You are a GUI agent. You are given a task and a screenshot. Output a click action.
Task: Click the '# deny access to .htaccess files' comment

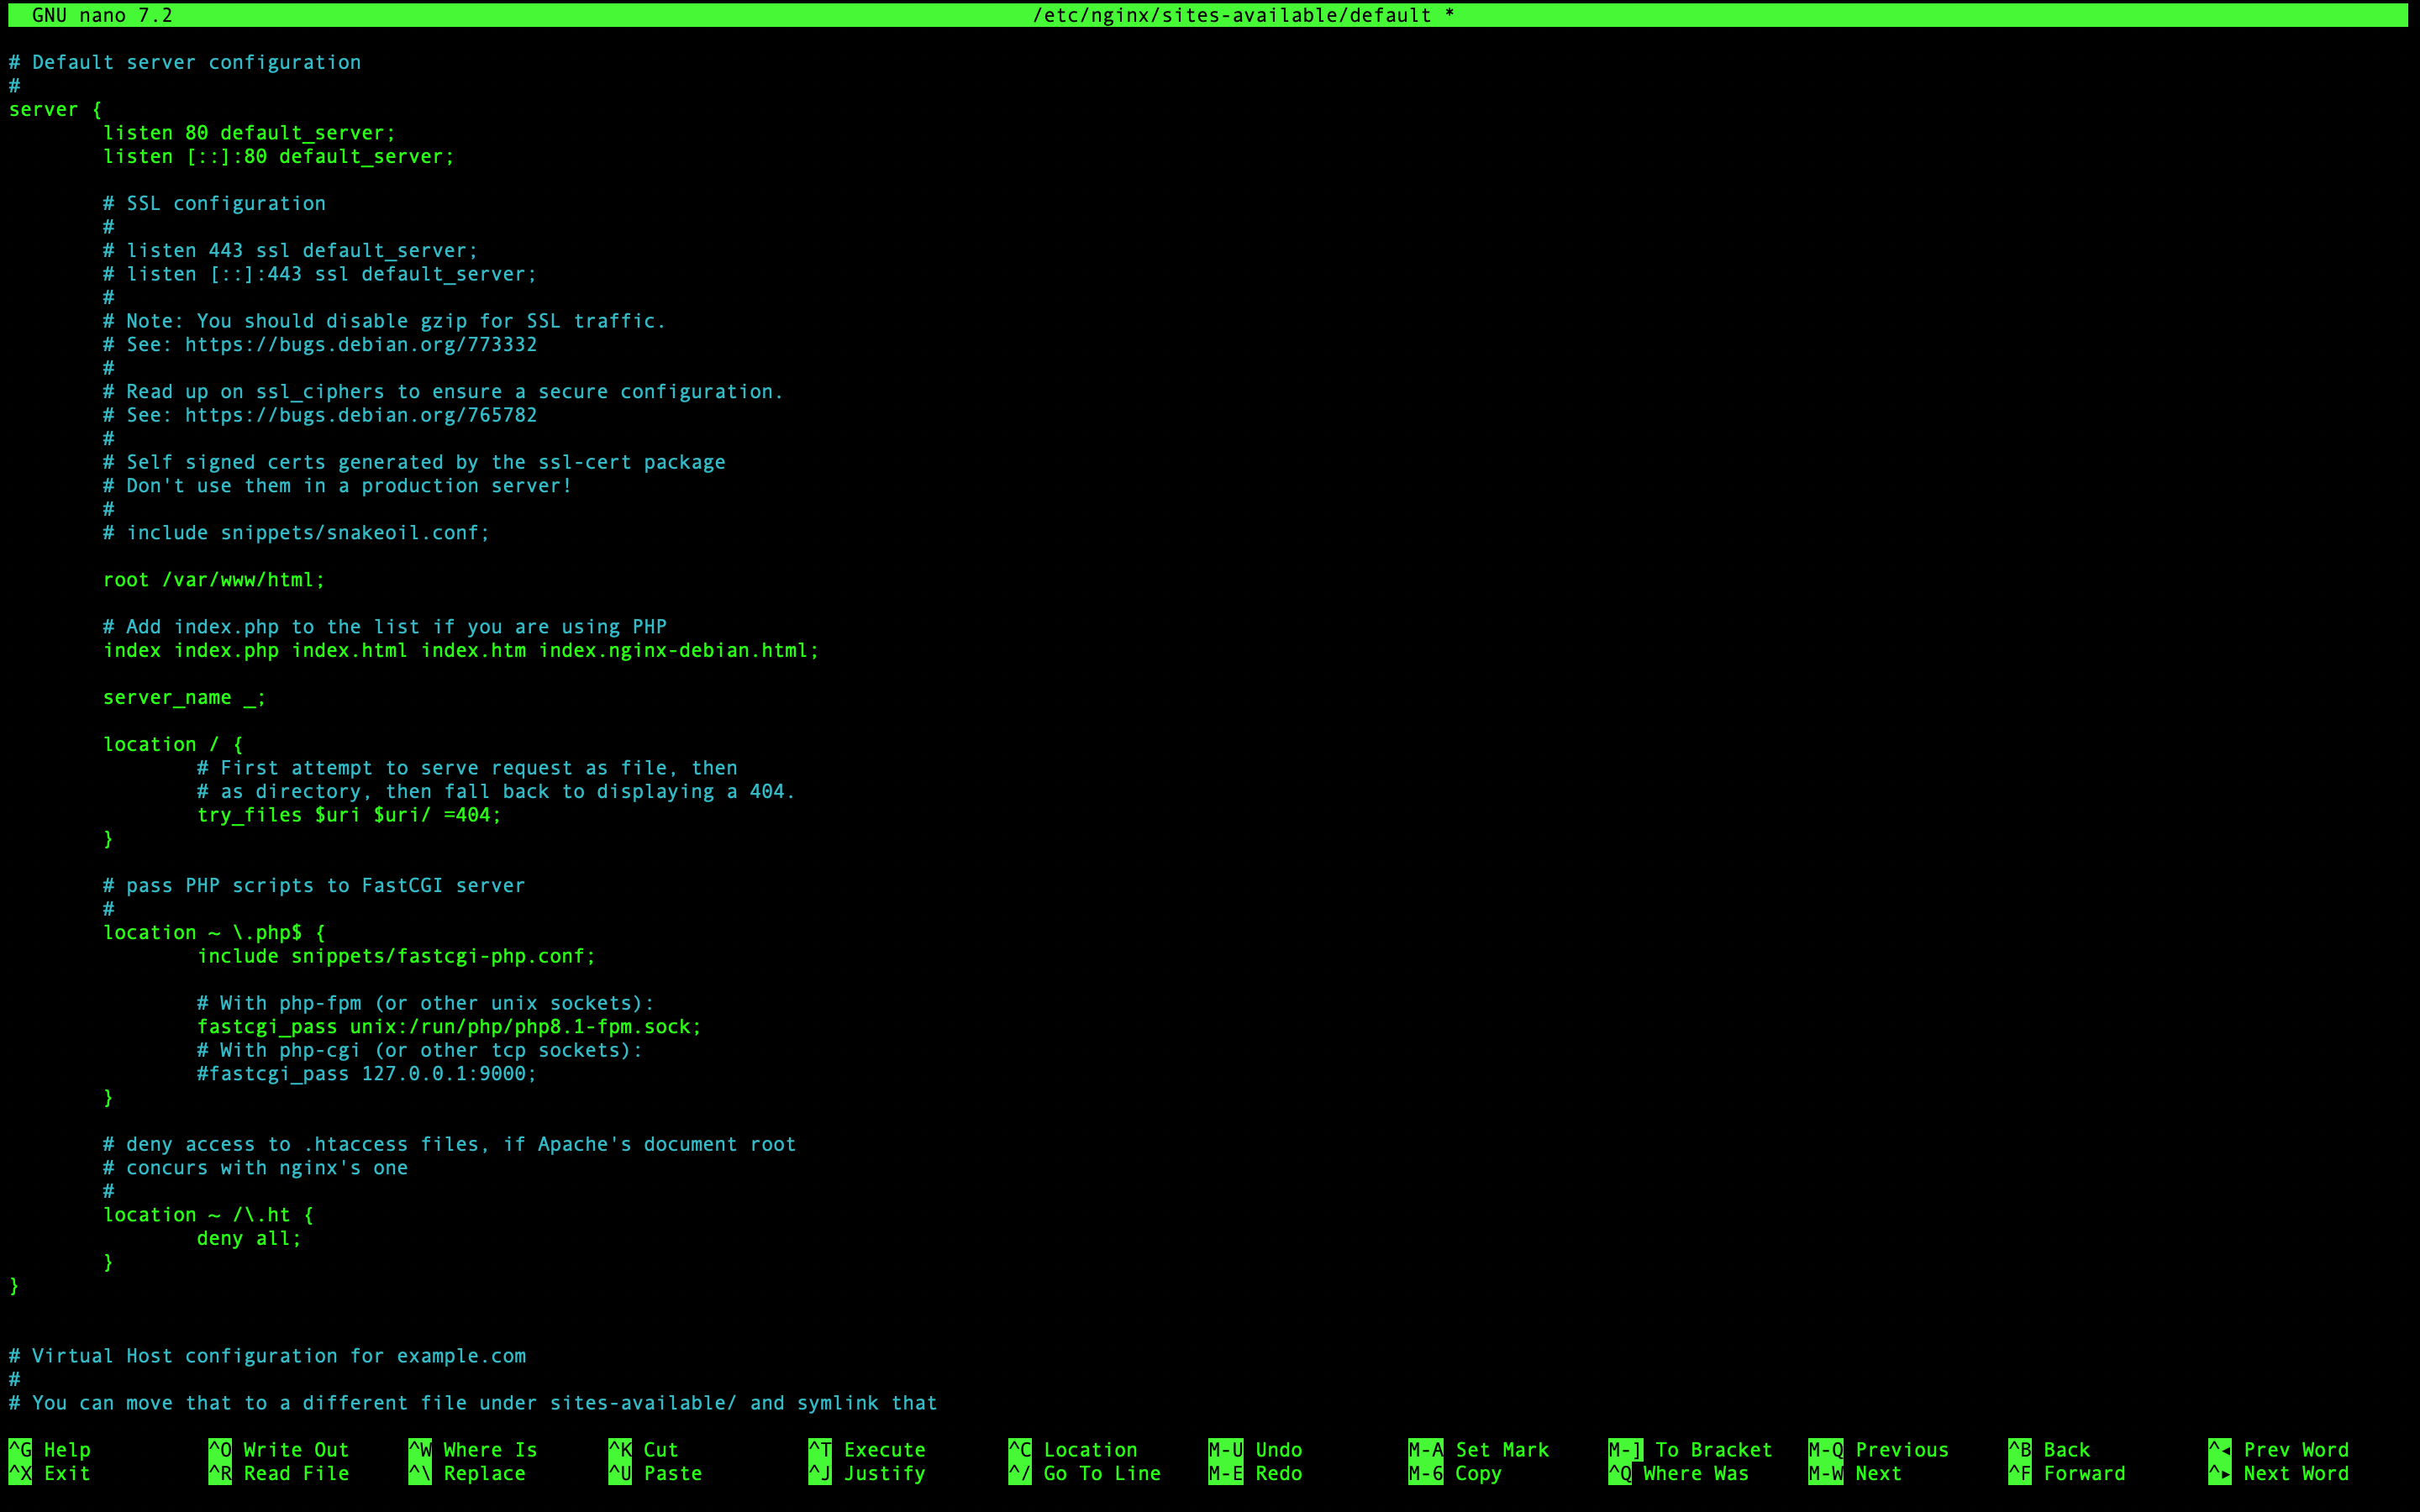point(449,1144)
